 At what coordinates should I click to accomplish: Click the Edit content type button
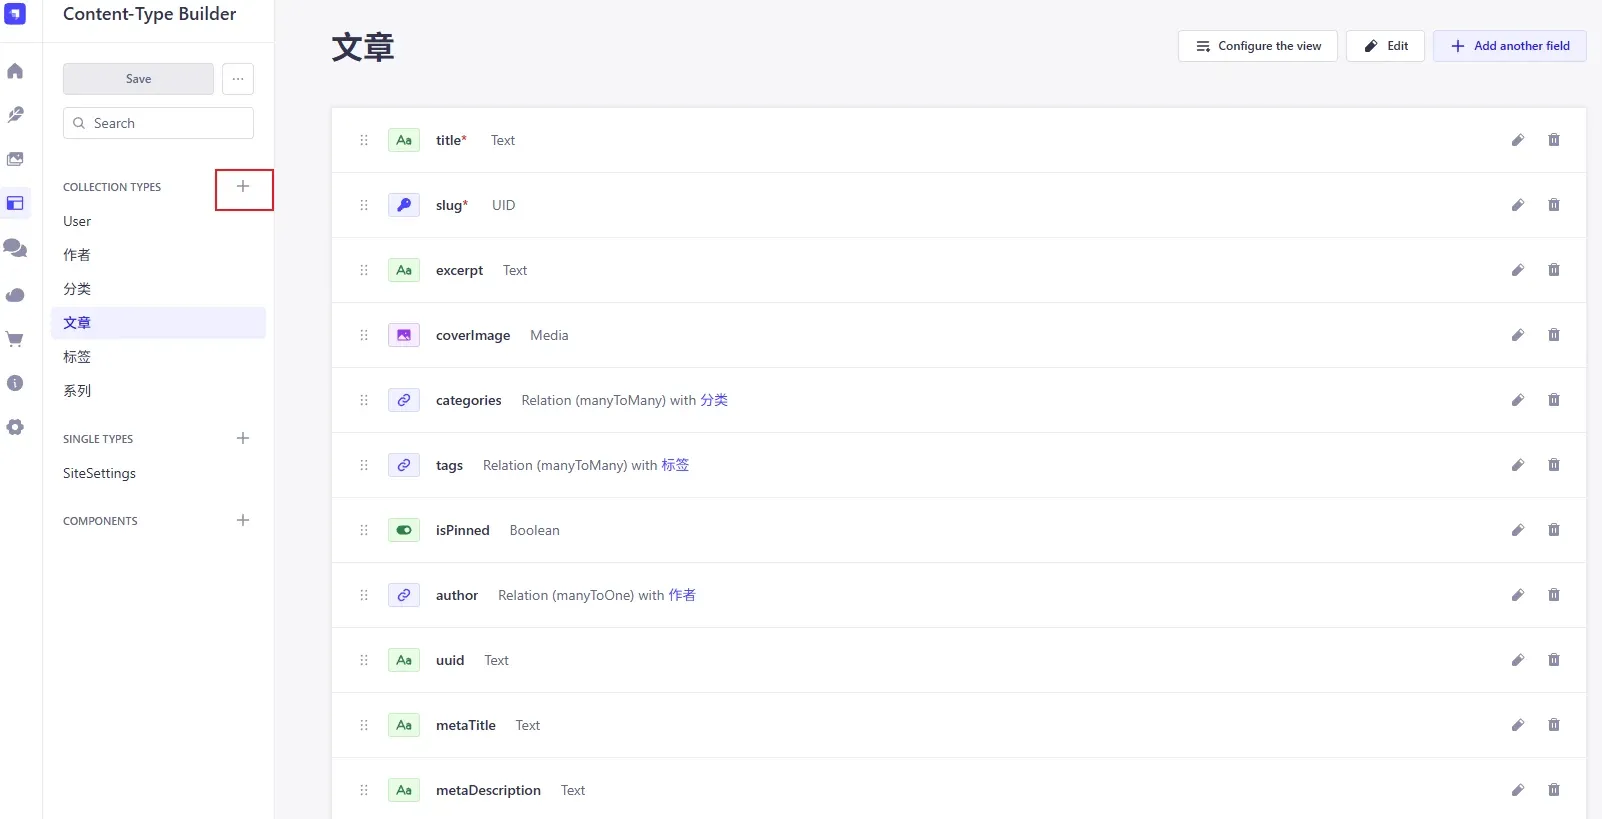click(1385, 46)
